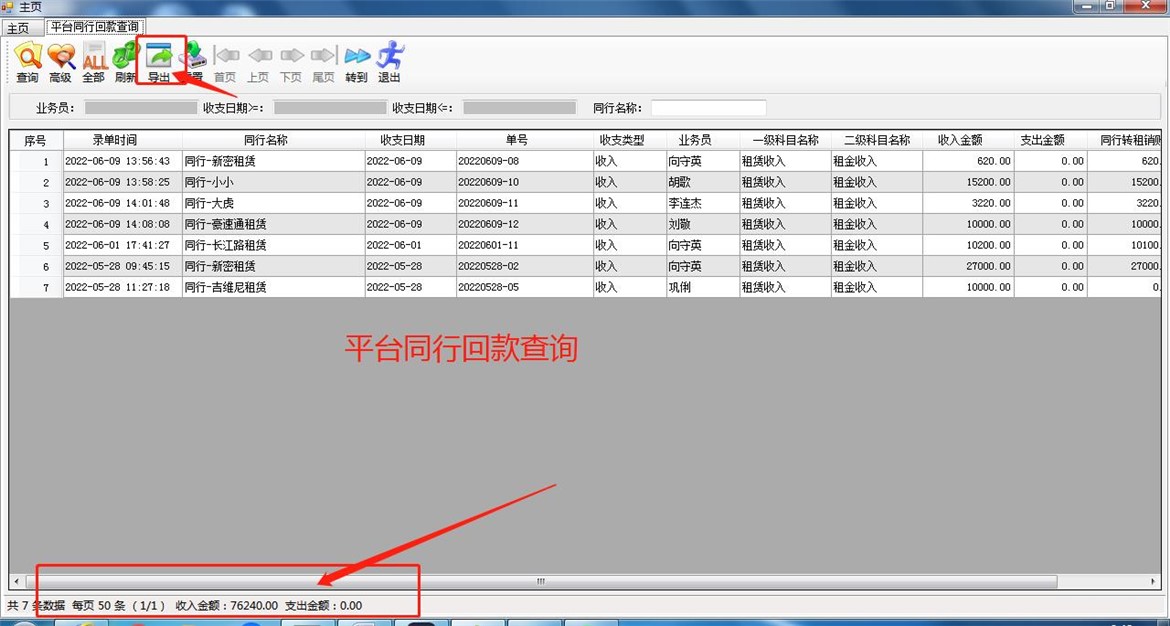Click timestamp 2022-05-28 09:45:15
Viewport: 1170px width, 626px height.
point(122,266)
